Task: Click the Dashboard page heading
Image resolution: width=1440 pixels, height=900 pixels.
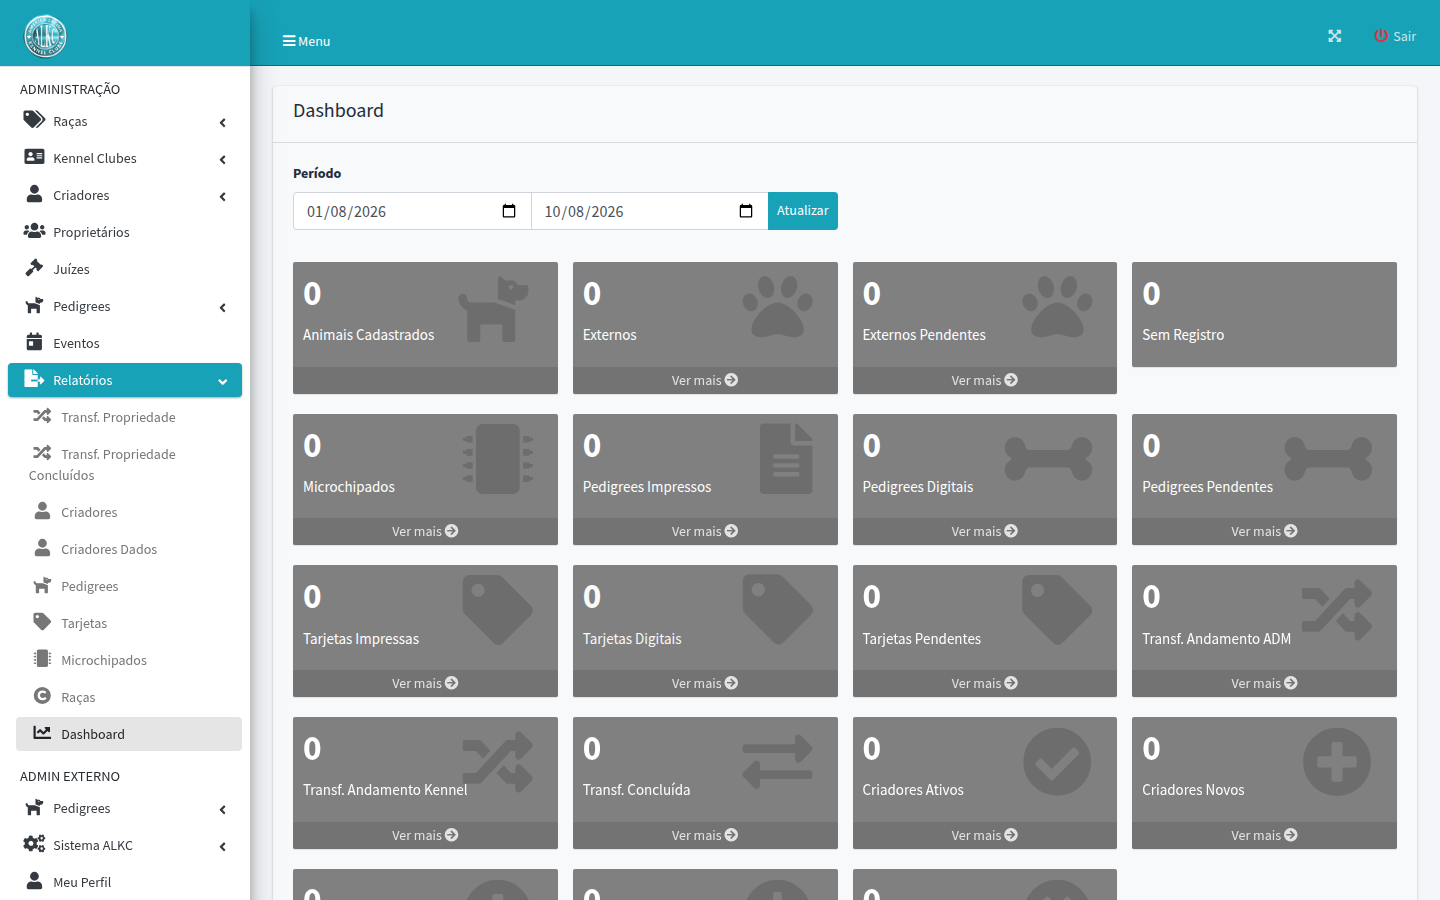Action: (338, 110)
